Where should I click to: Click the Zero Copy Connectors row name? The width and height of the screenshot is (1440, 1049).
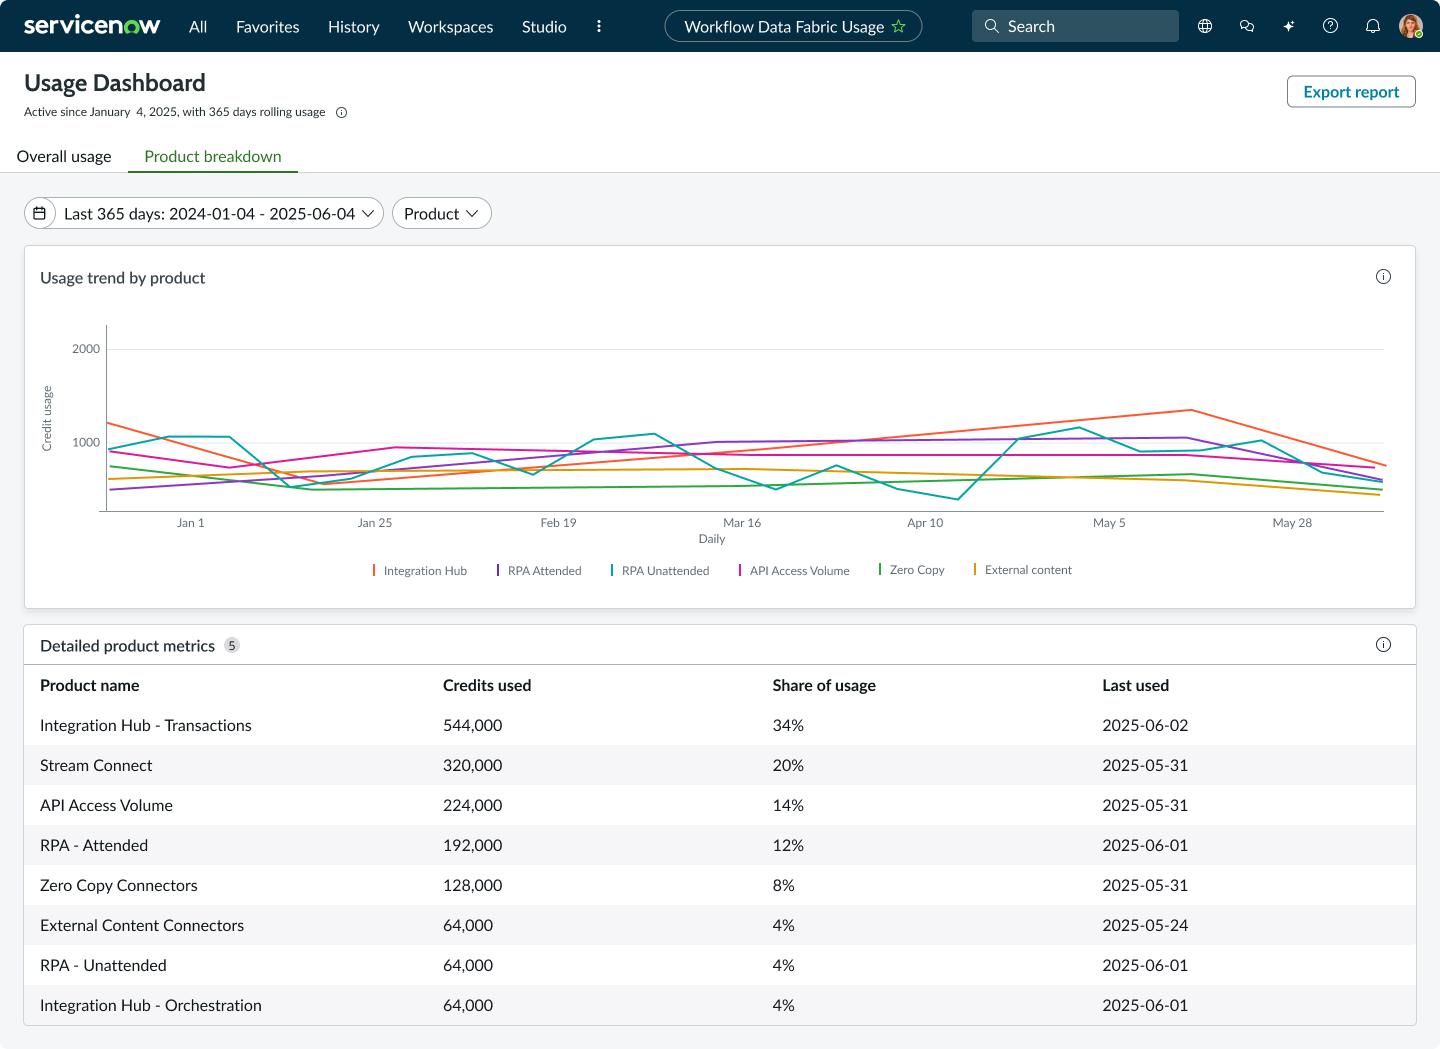119,885
